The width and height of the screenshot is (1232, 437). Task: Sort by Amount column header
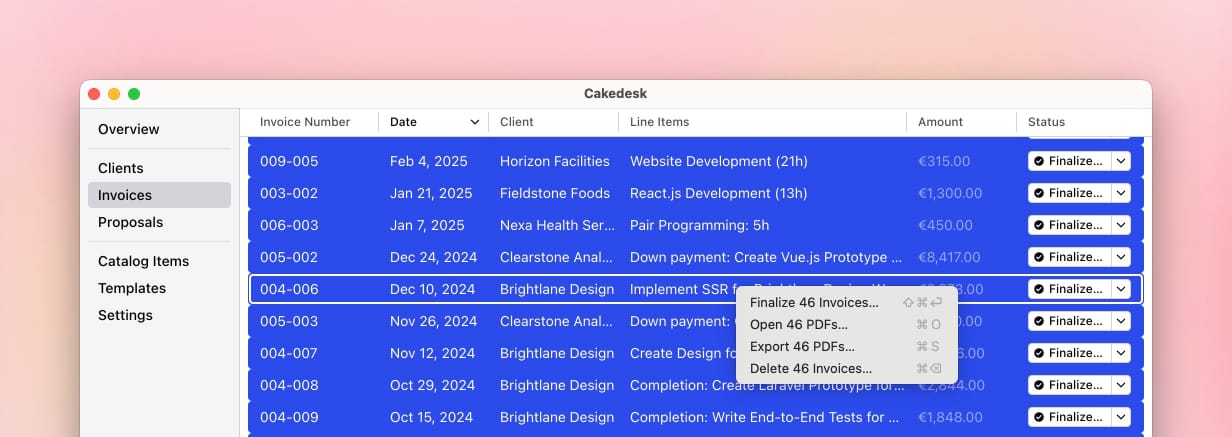pyautogui.click(x=940, y=122)
